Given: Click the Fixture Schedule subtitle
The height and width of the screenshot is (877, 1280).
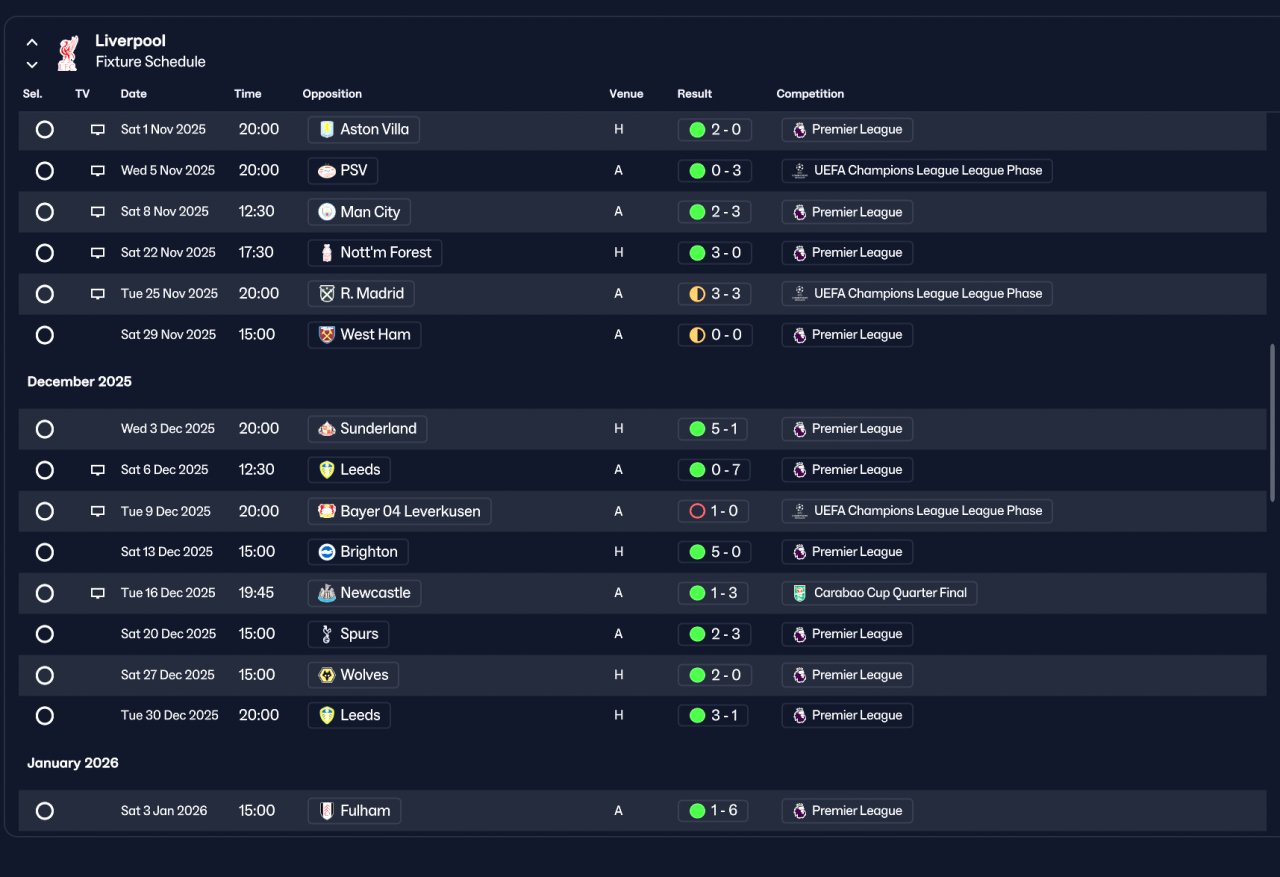Looking at the screenshot, I should pos(150,62).
